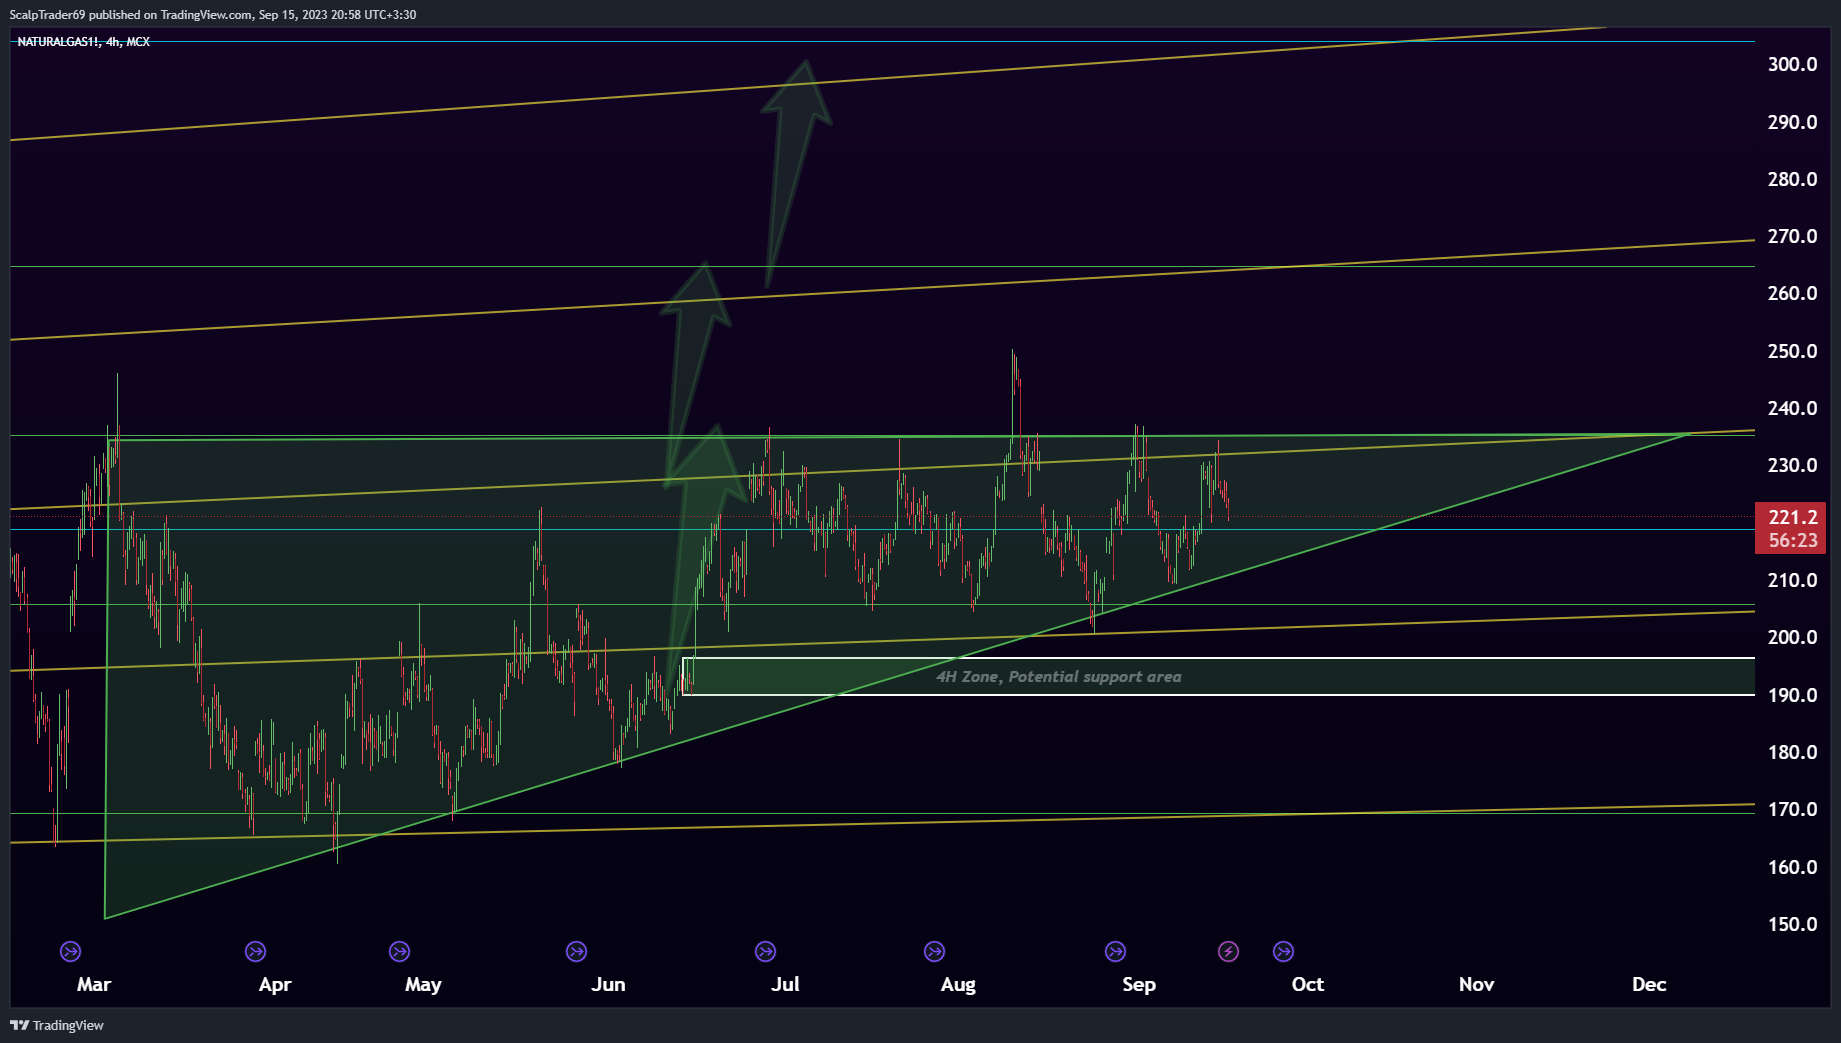
Task: Click the red 221.2 current price label
Action: click(1792, 517)
